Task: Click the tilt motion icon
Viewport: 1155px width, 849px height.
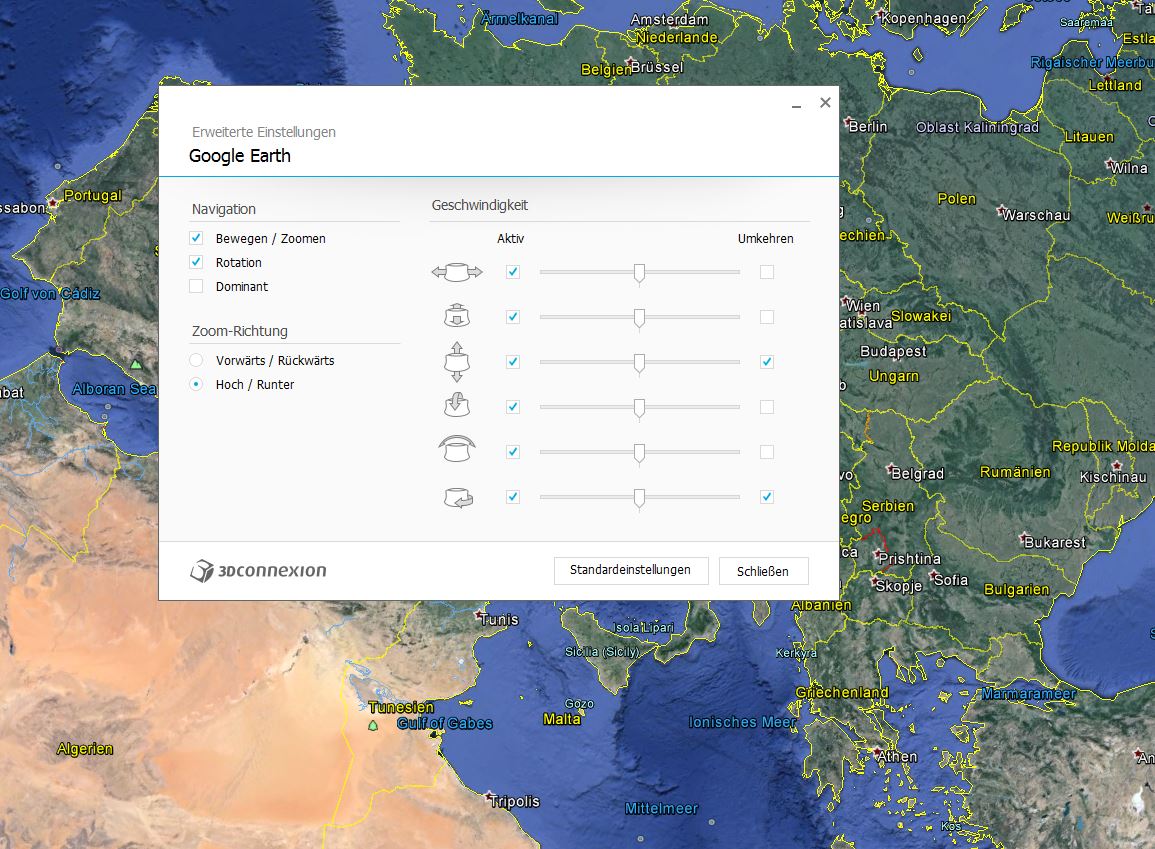Action: pos(457,406)
